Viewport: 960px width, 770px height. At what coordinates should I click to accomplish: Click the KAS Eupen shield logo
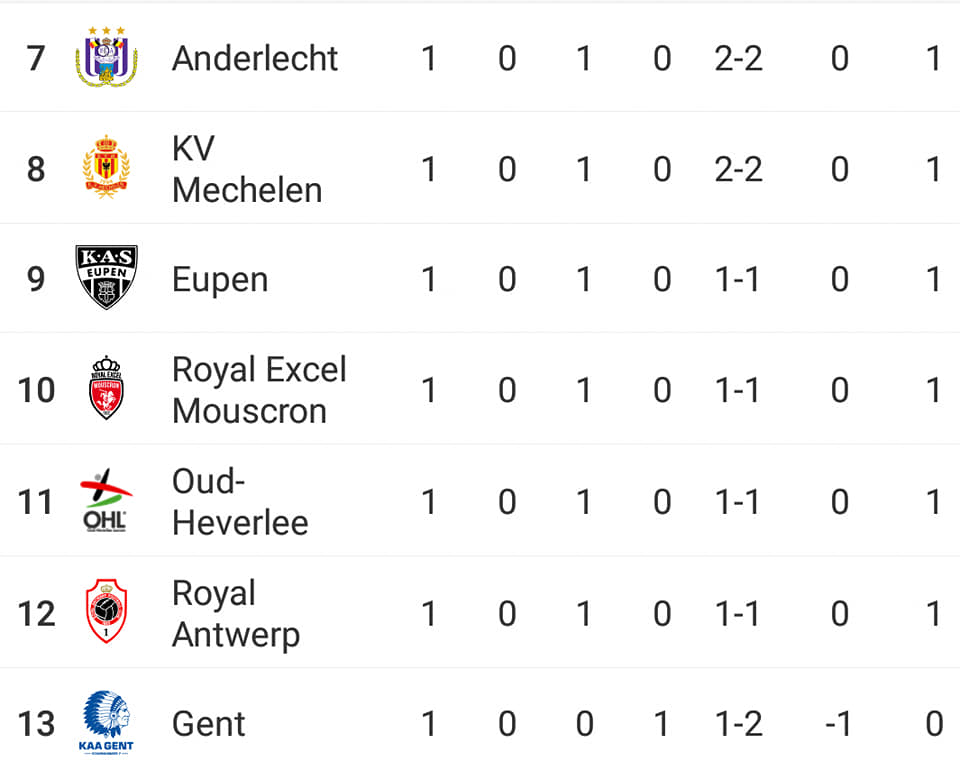107,277
